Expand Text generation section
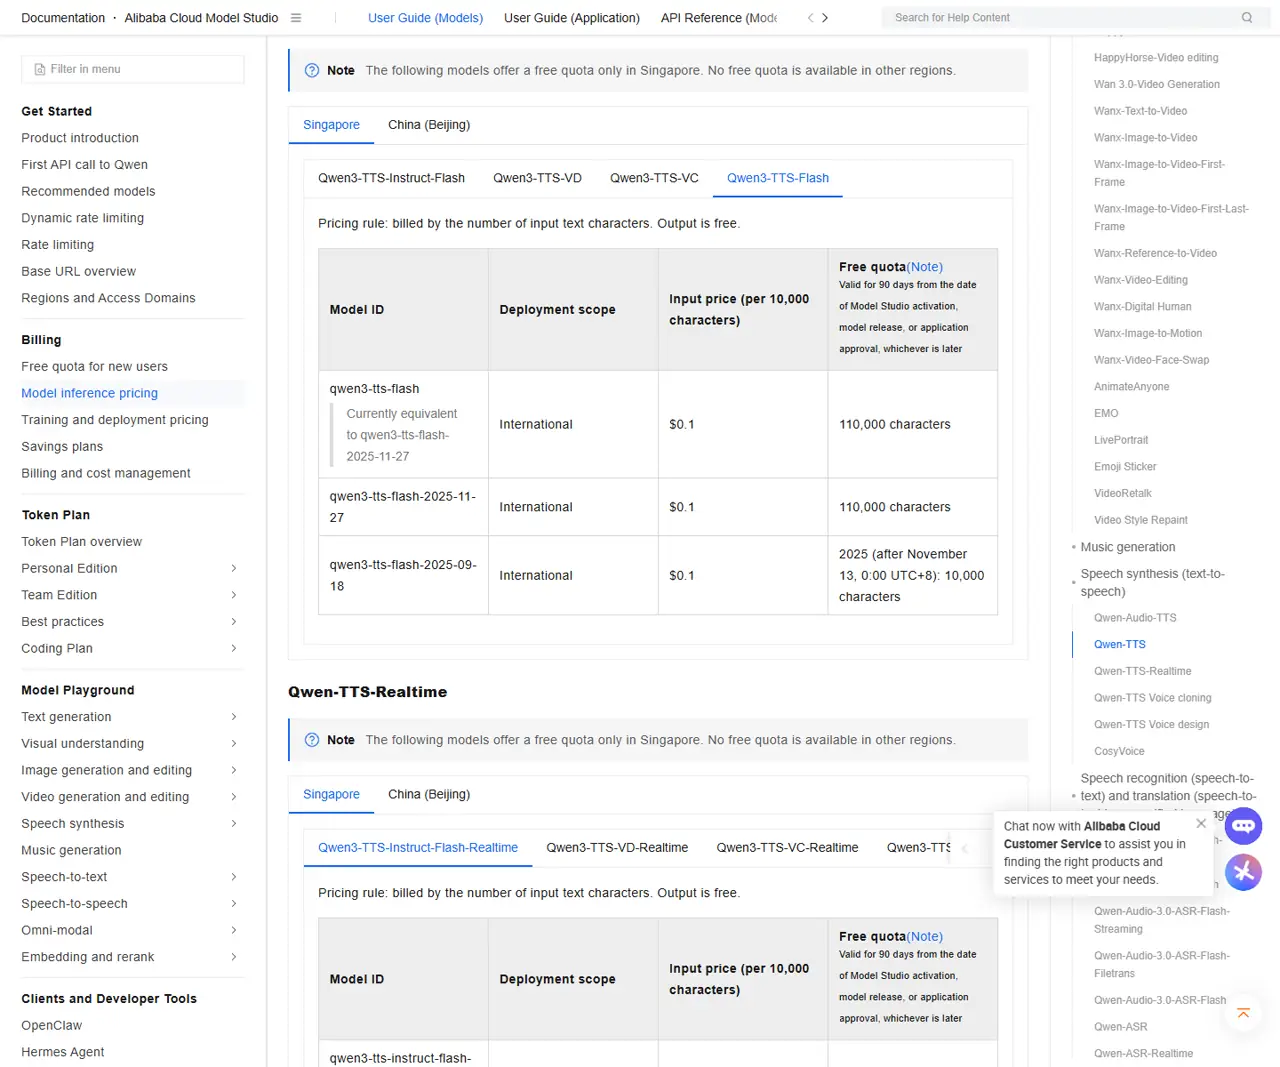Screen dimensions: 1280x1067 click(234, 717)
